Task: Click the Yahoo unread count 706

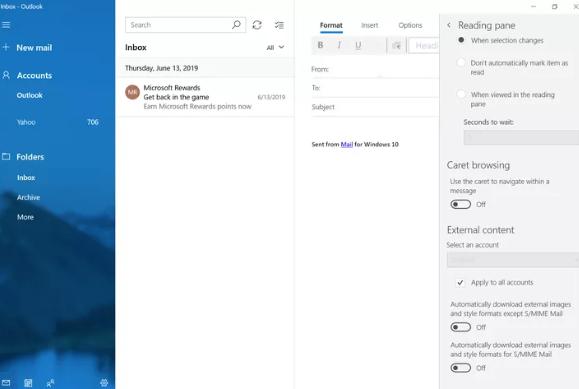Action: 93,122
